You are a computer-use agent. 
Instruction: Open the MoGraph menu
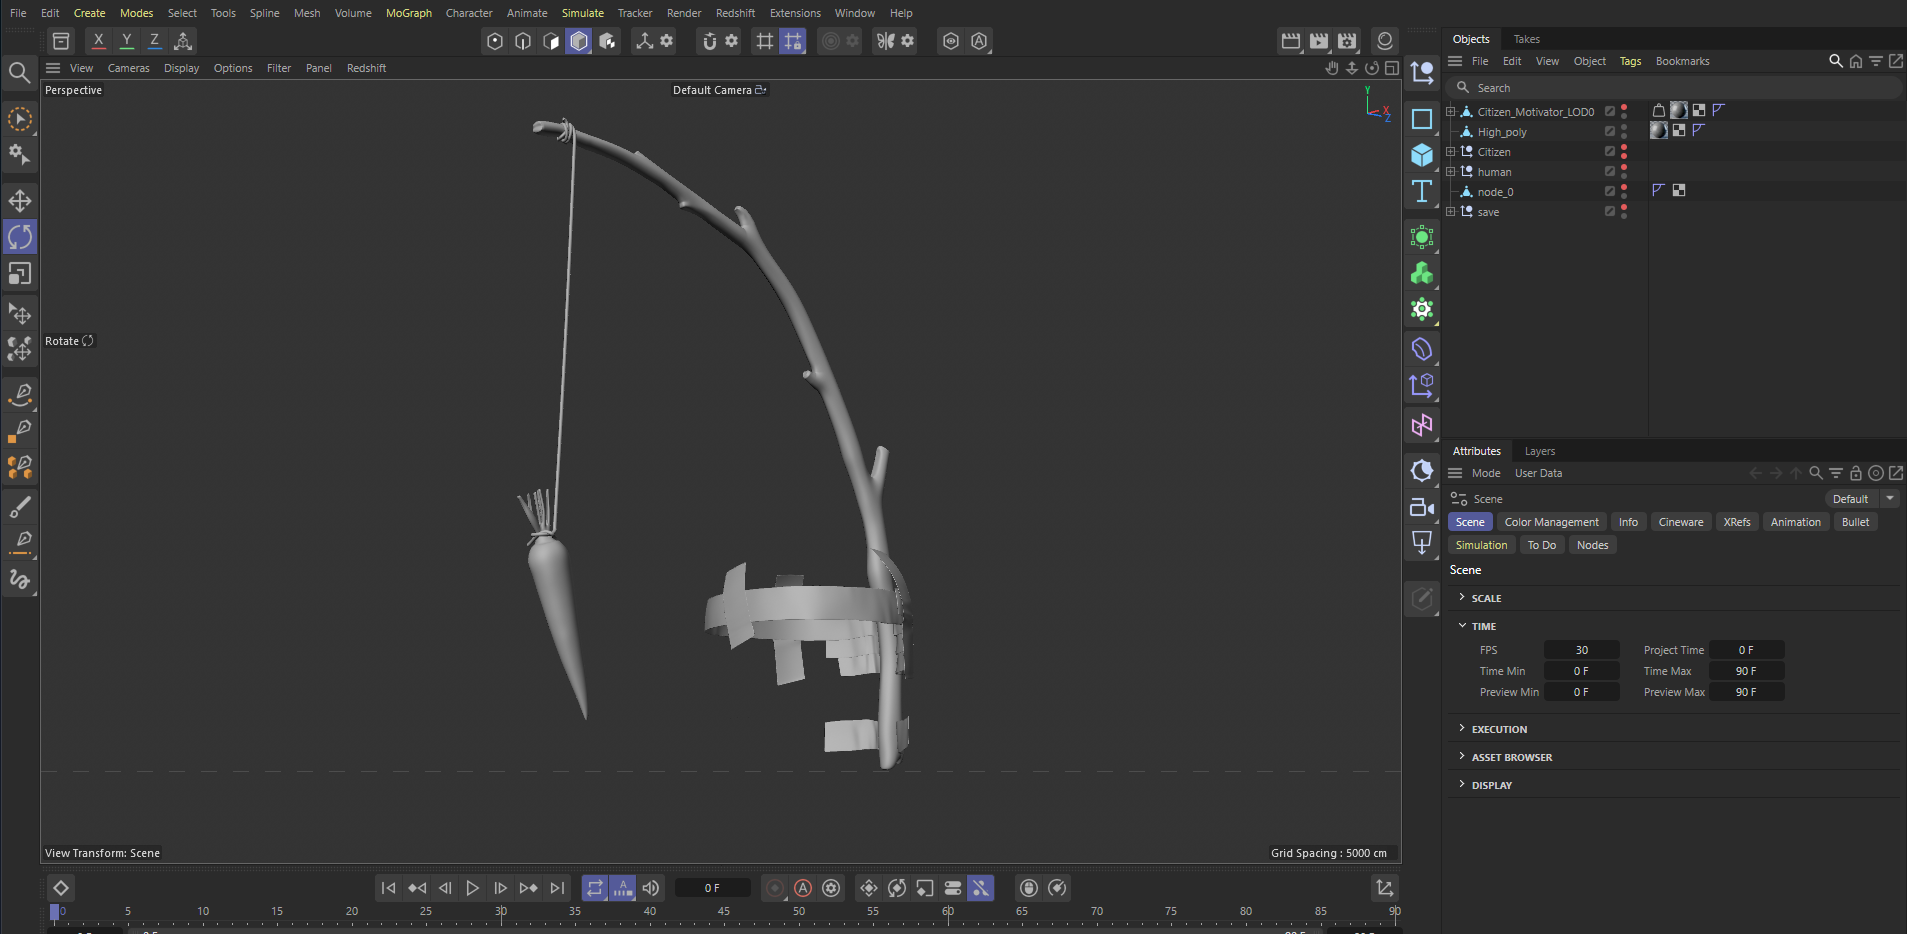pos(408,13)
